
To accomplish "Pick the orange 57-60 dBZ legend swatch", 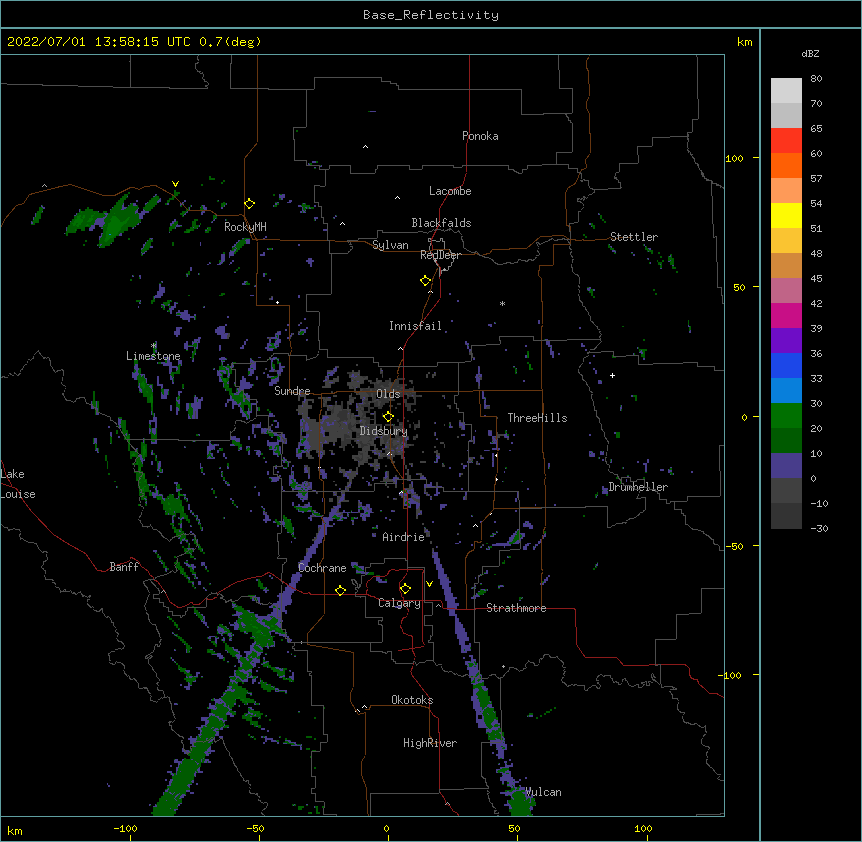I will [x=786, y=165].
